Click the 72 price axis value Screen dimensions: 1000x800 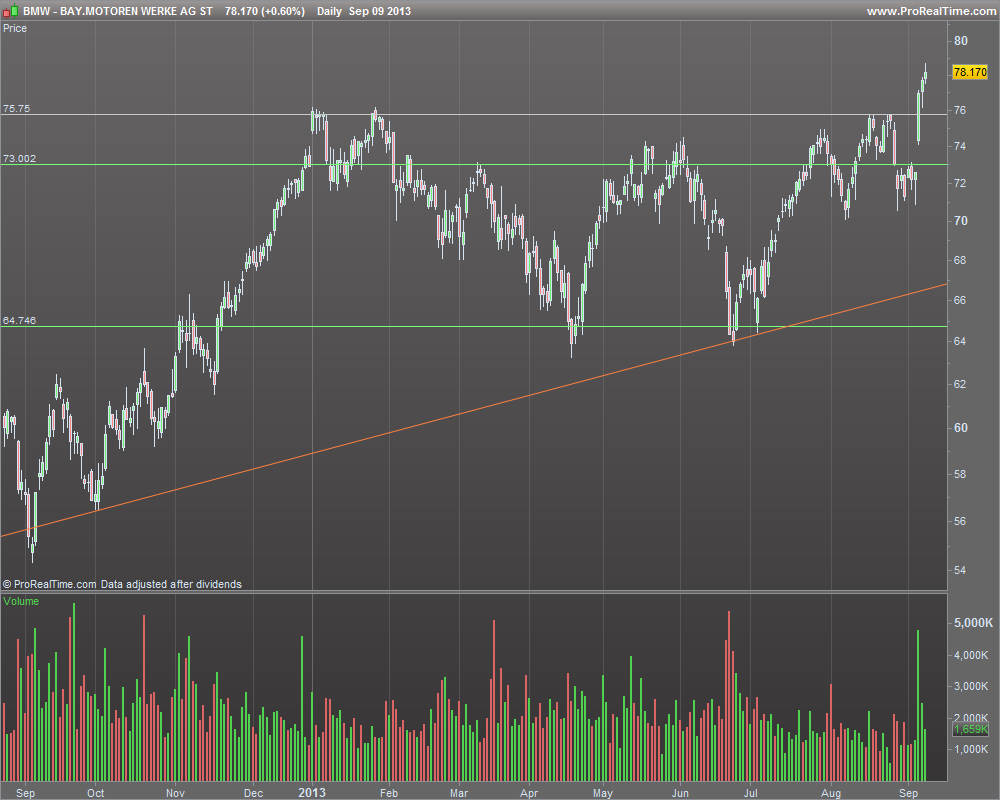pos(960,183)
